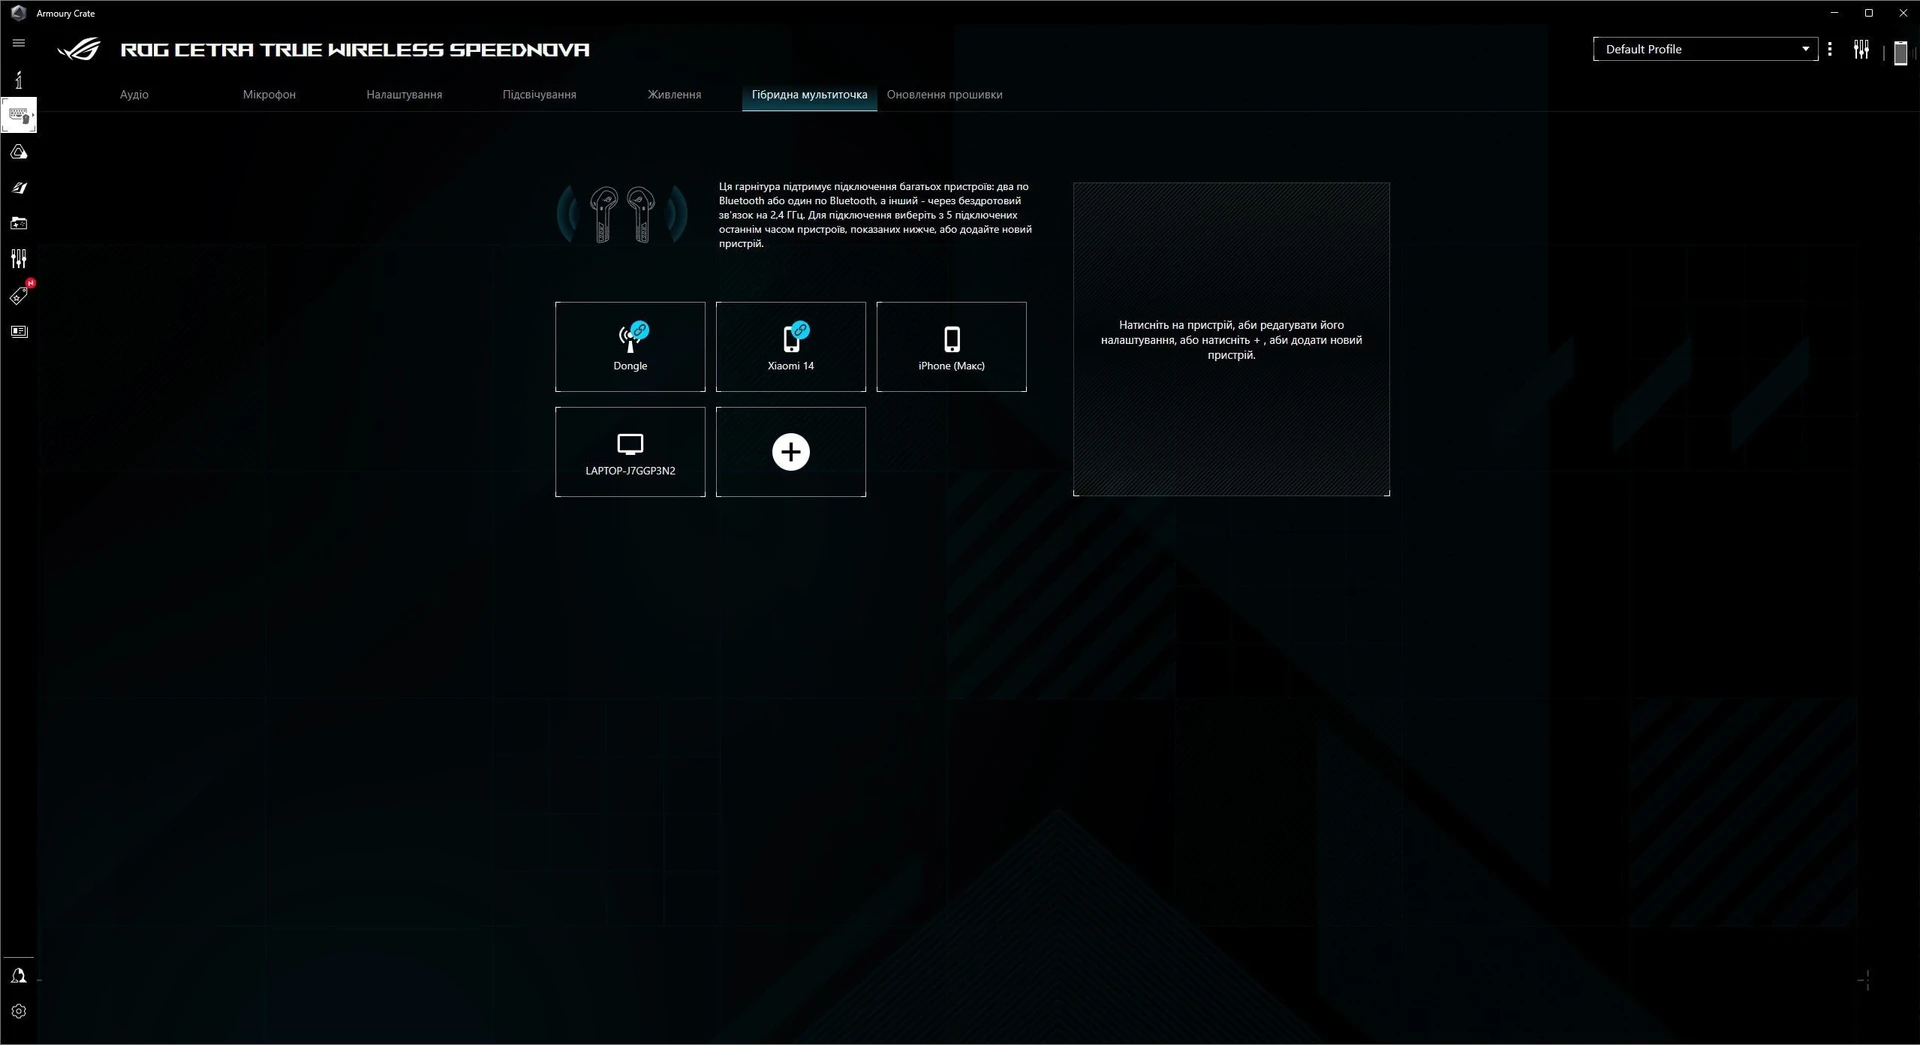Maximize the Armoury Crate window
Screen dimensions: 1920x1045
tap(1868, 13)
